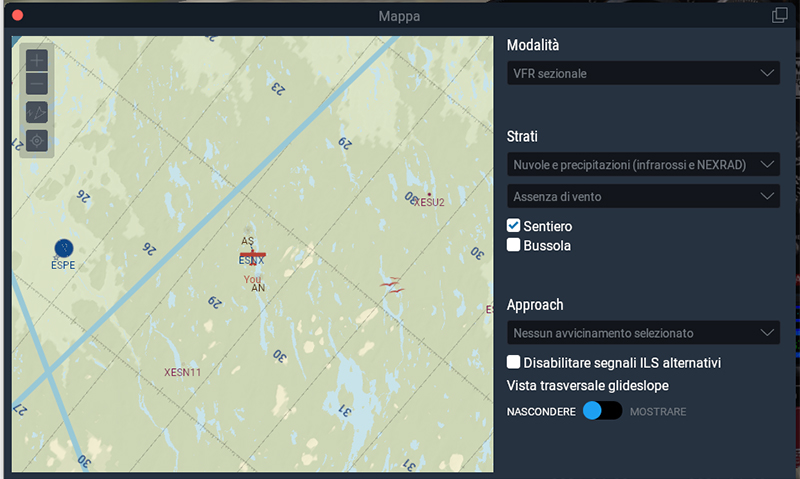Viewport: 800px width, 479px height.
Task: Open the VFR sezionale mode dropdown
Action: click(x=643, y=73)
